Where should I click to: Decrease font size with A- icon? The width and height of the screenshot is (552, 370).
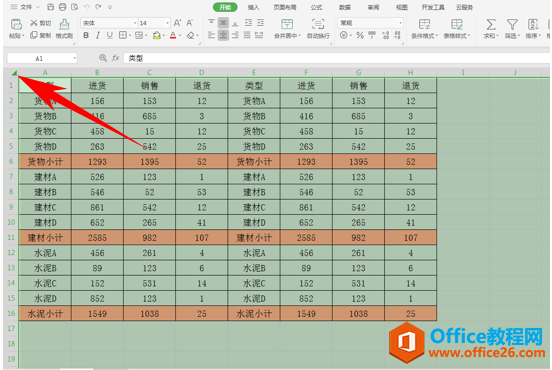click(x=189, y=23)
